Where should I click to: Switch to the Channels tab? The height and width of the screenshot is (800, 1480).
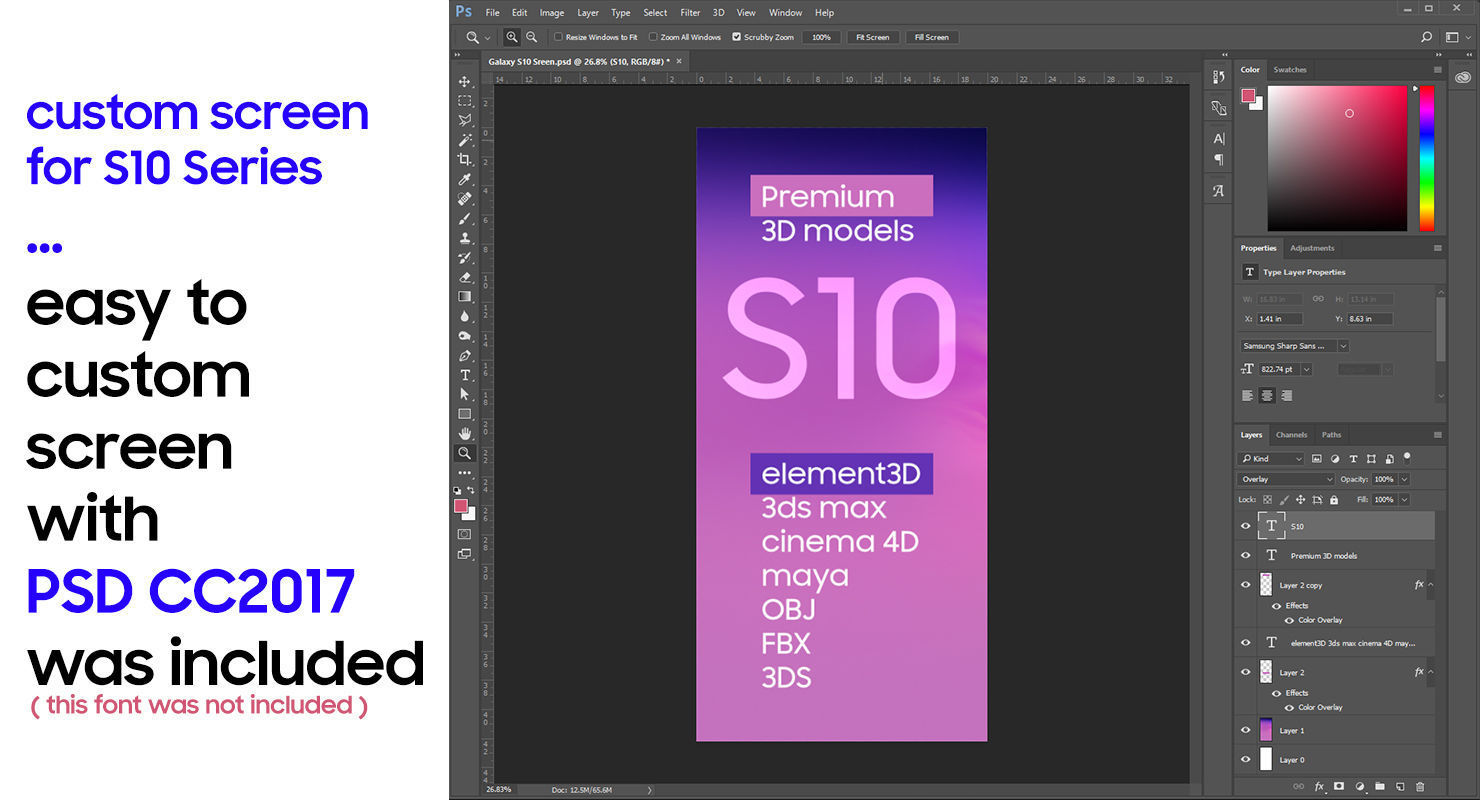(1291, 435)
